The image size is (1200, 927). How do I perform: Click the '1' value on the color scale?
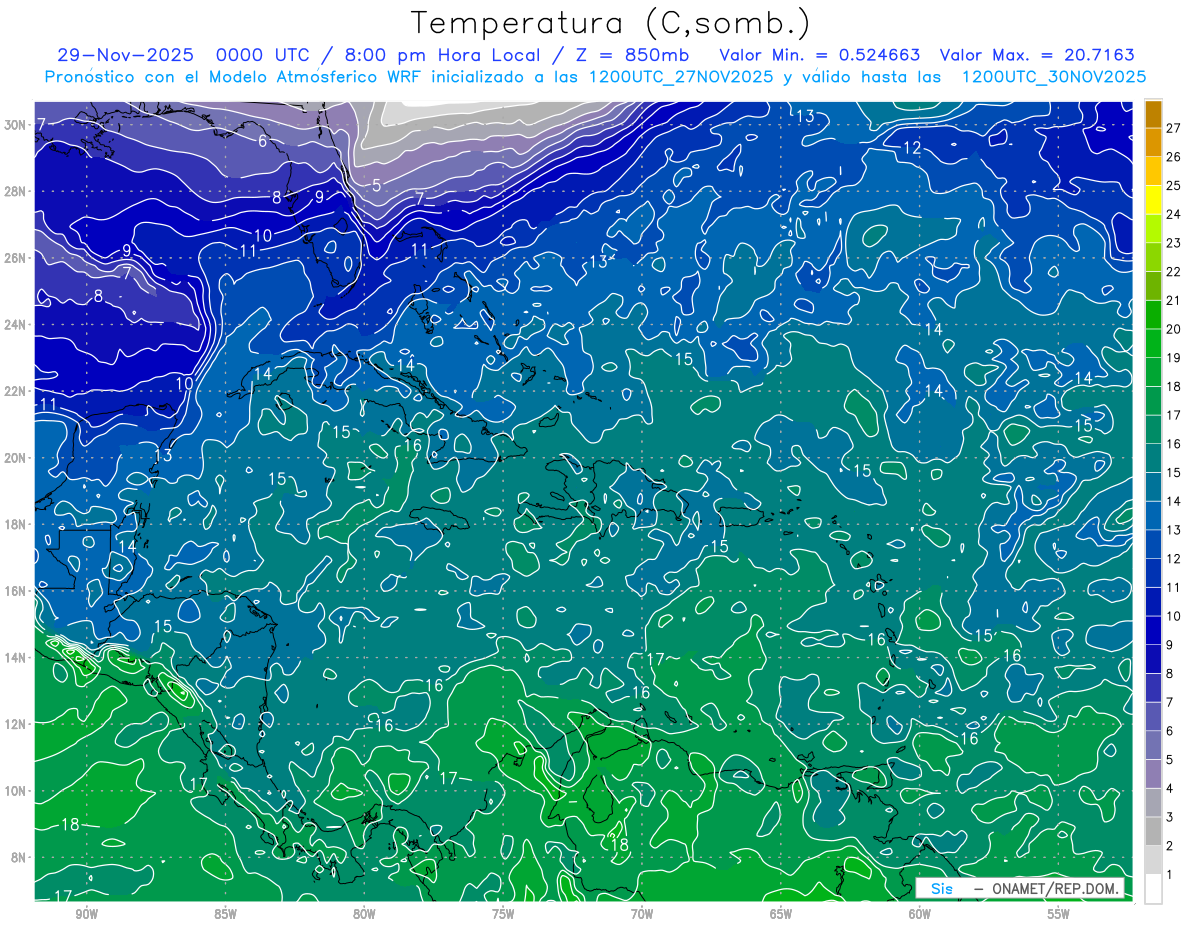tap(1170, 875)
